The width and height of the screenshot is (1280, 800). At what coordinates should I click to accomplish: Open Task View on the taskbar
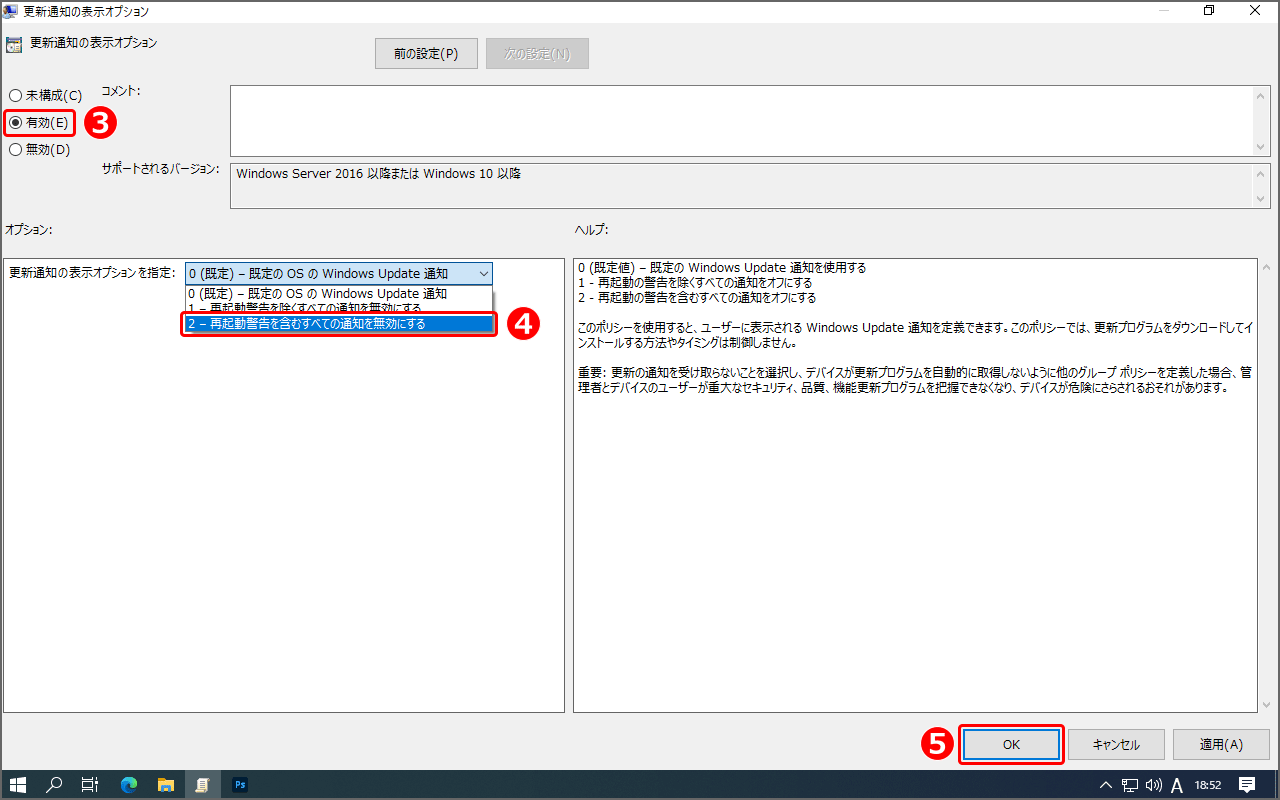[90, 785]
